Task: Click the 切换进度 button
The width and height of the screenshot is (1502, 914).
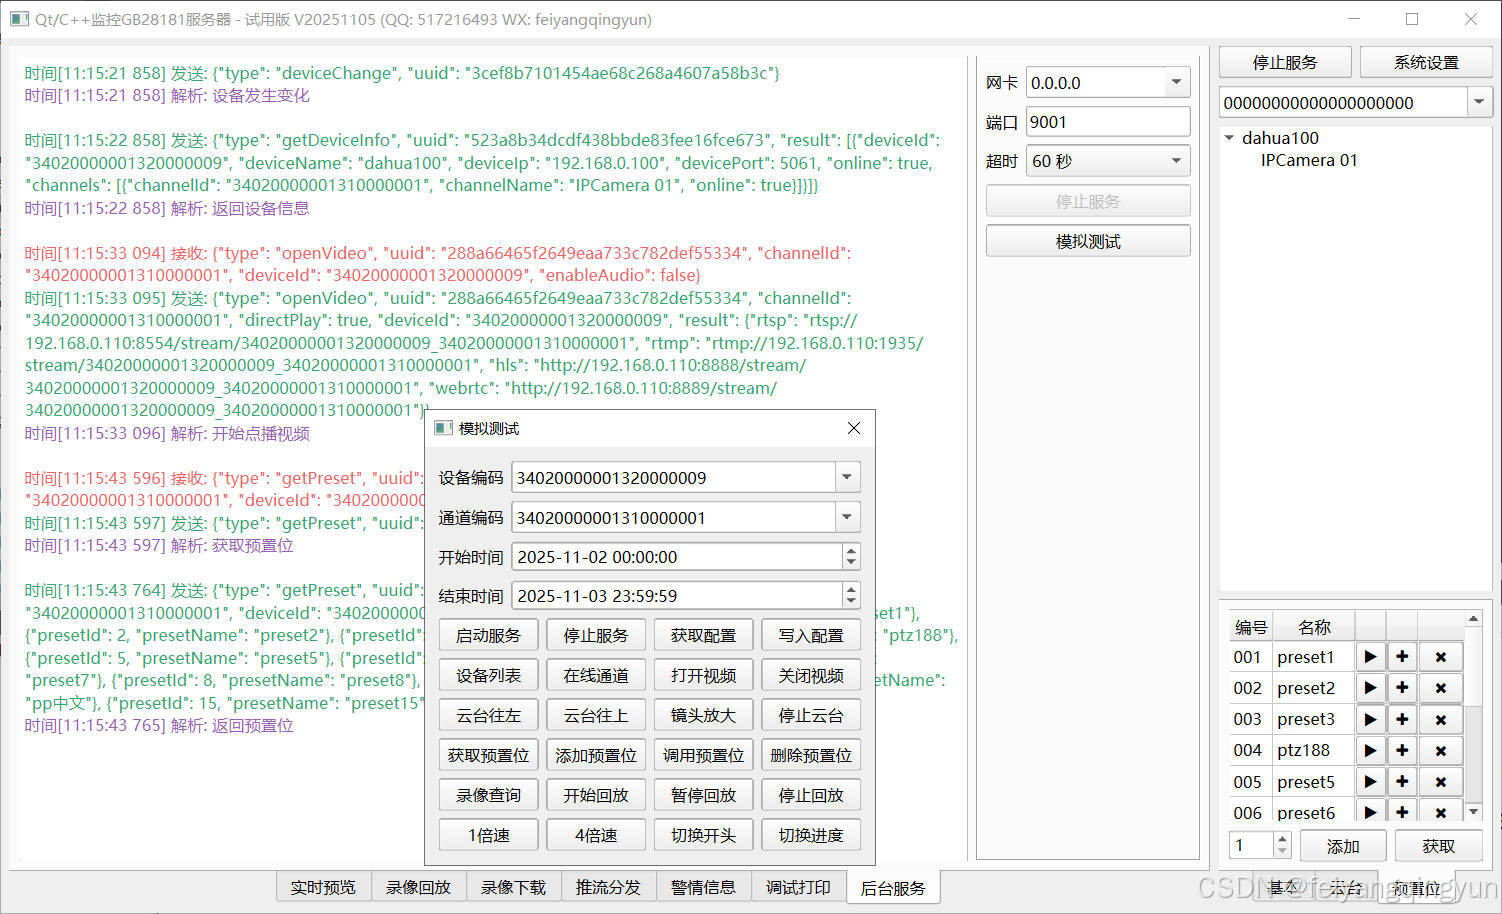Action: pos(811,835)
